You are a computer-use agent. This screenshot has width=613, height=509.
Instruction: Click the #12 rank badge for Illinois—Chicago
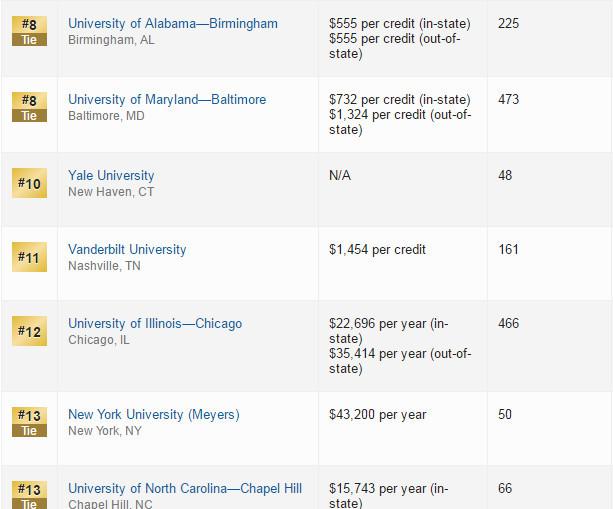click(x=29, y=331)
